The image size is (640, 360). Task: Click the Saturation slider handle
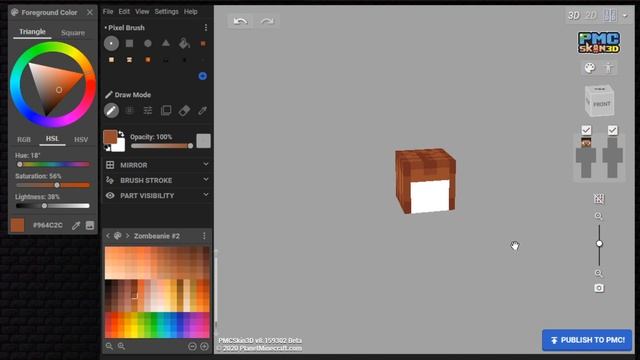(57, 185)
